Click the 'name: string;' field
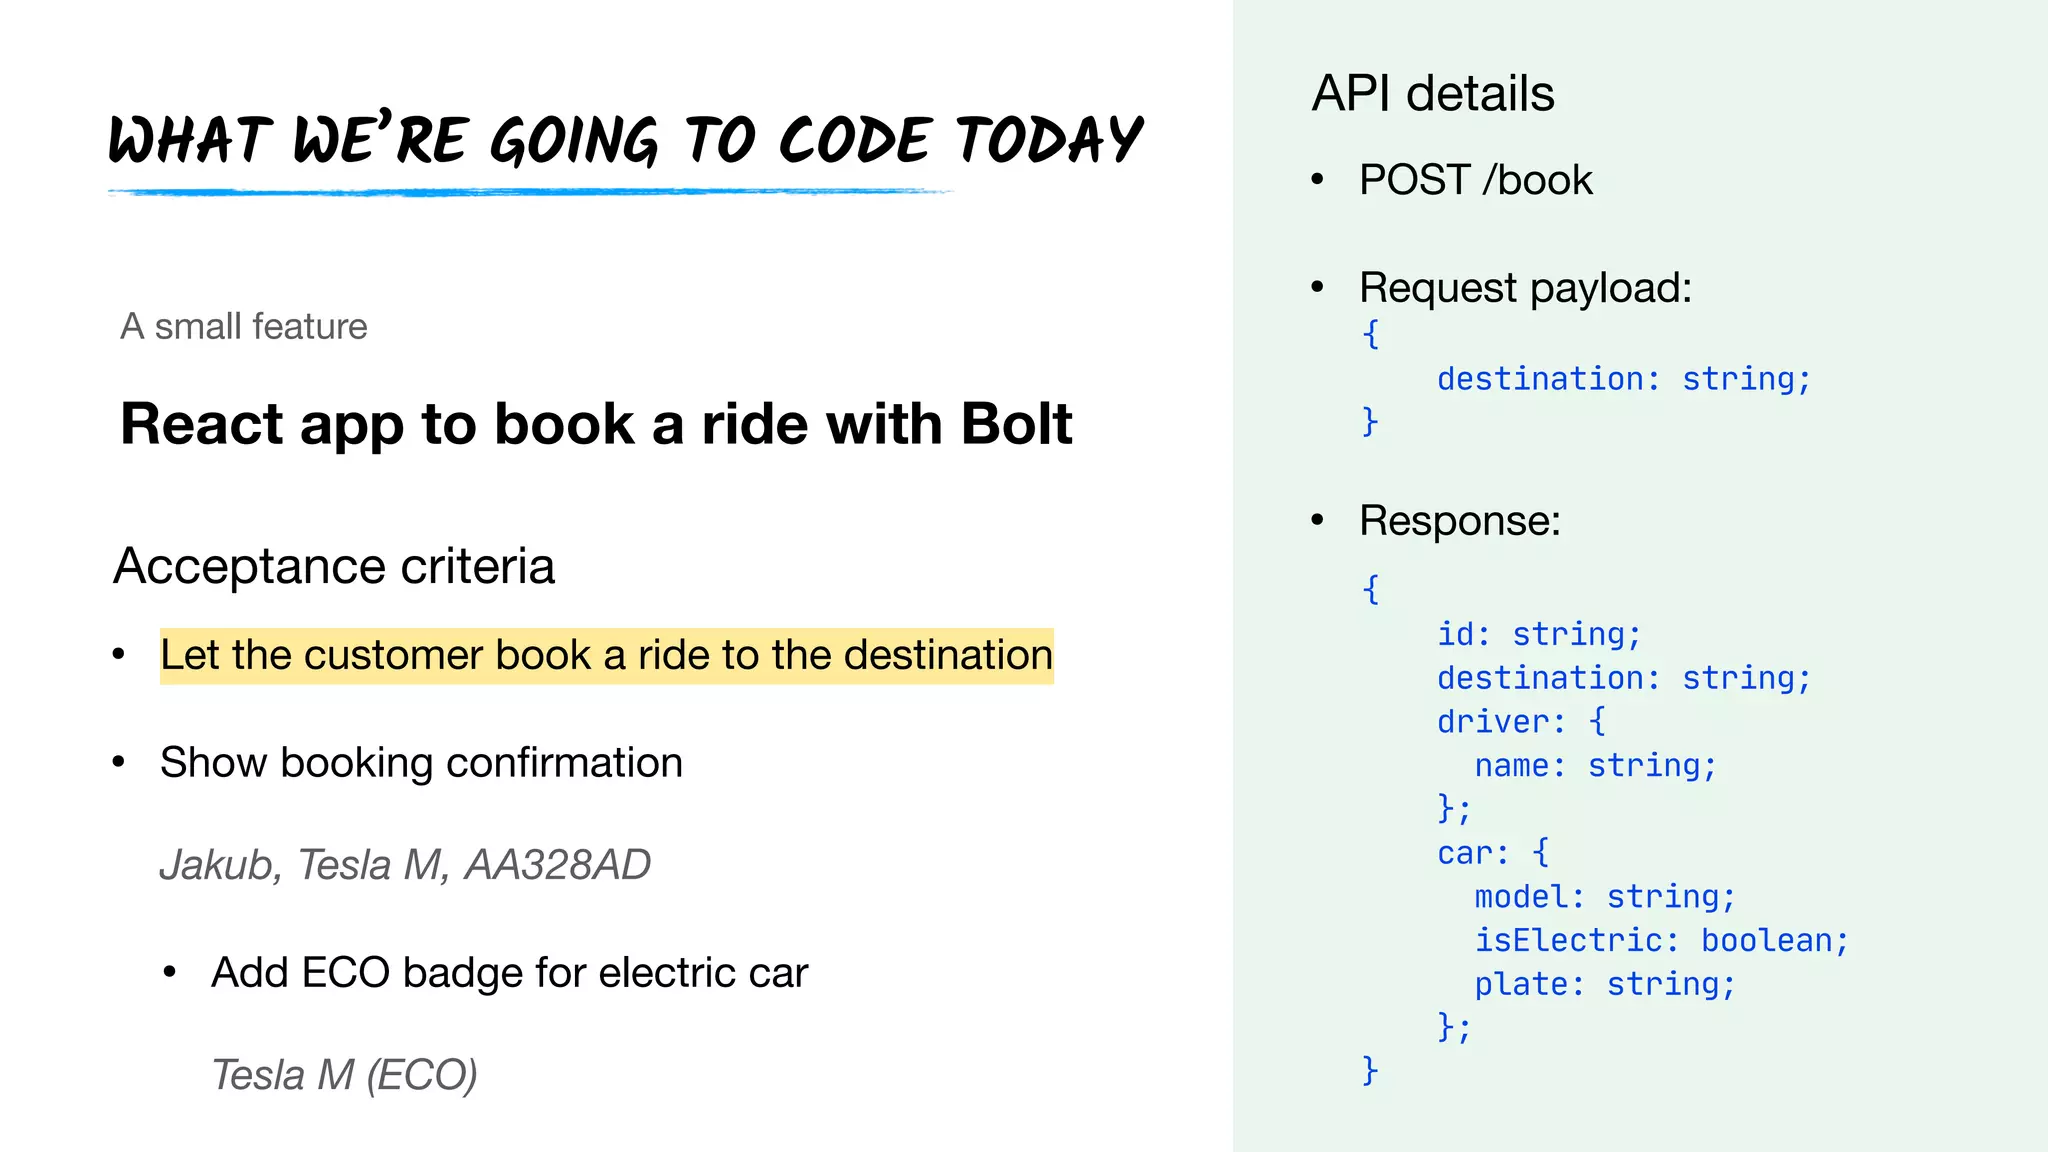The image size is (2048, 1152). (x=1595, y=765)
